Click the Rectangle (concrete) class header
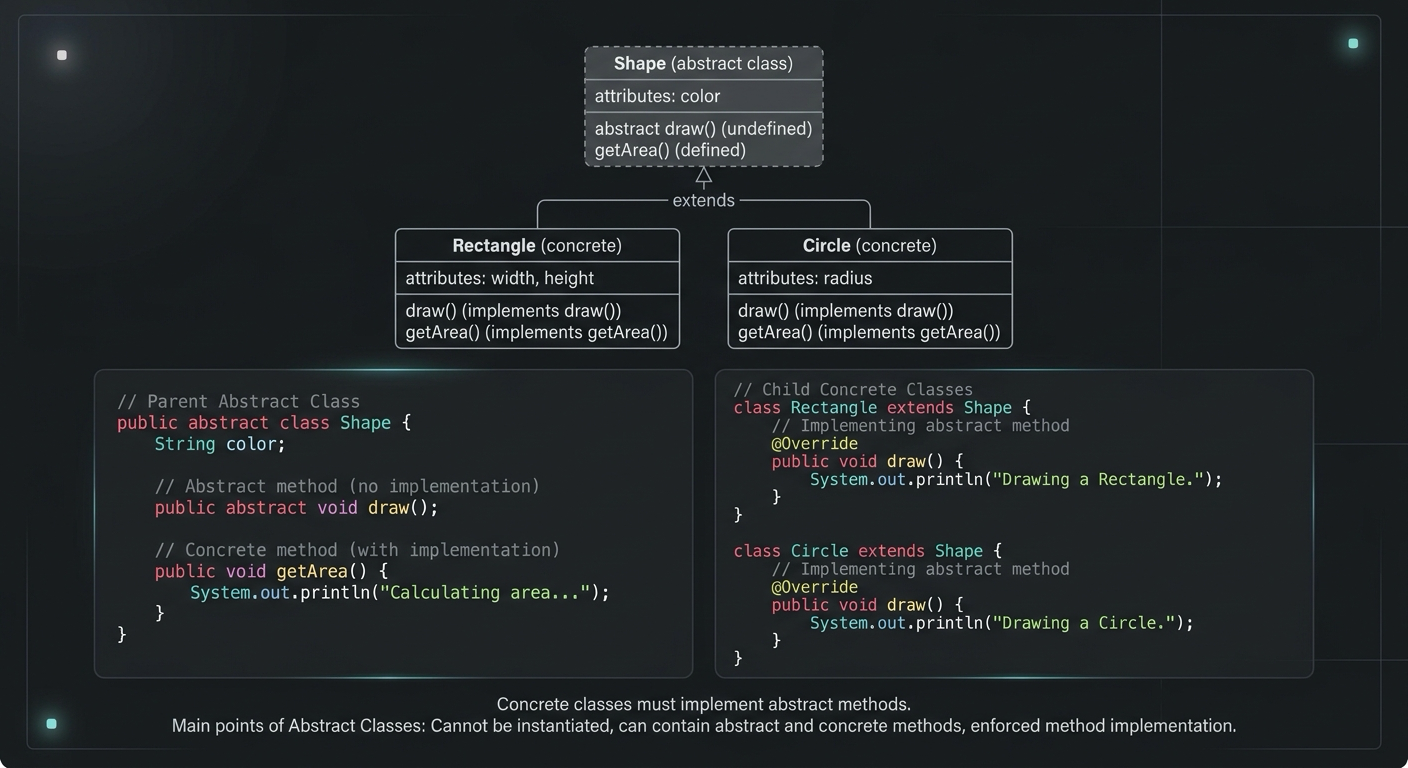The image size is (1408, 768). point(537,245)
